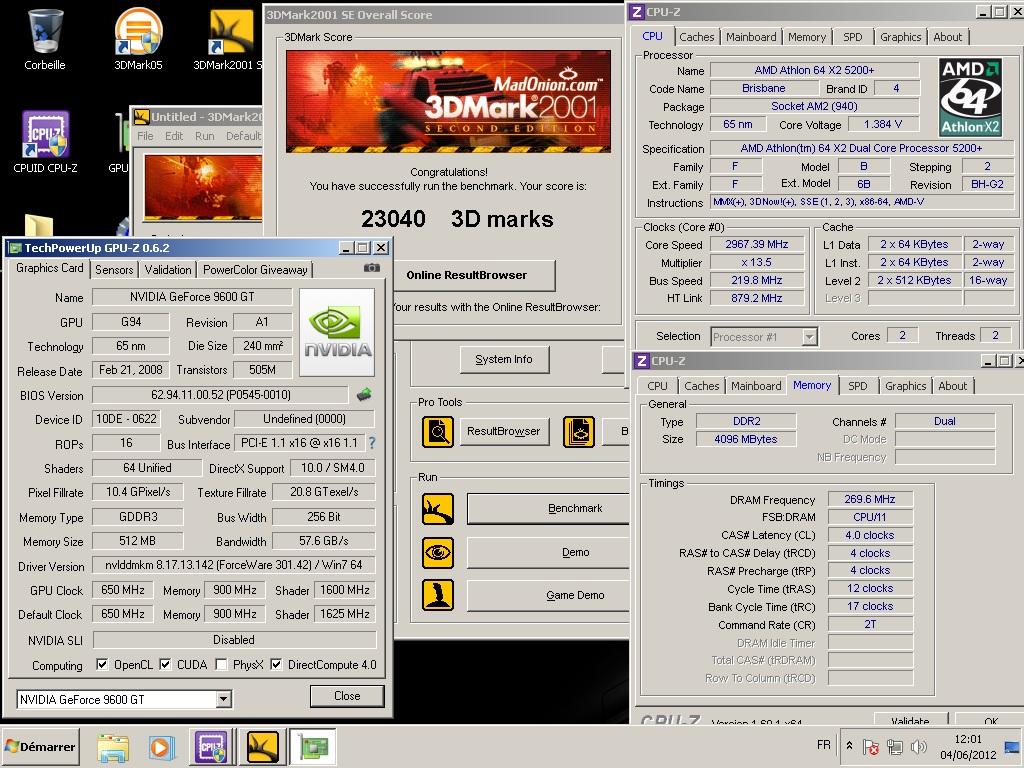Viewport: 1024px width, 768px height.
Task: Click the Demo eye icon in Run section
Action: [x=438, y=552]
